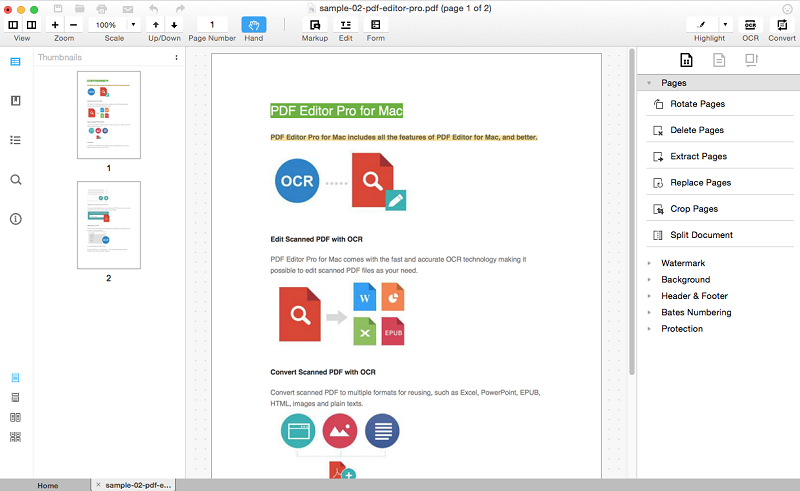Click the print icon in title bar
This screenshot has width=800, height=491.
[102, 9]
